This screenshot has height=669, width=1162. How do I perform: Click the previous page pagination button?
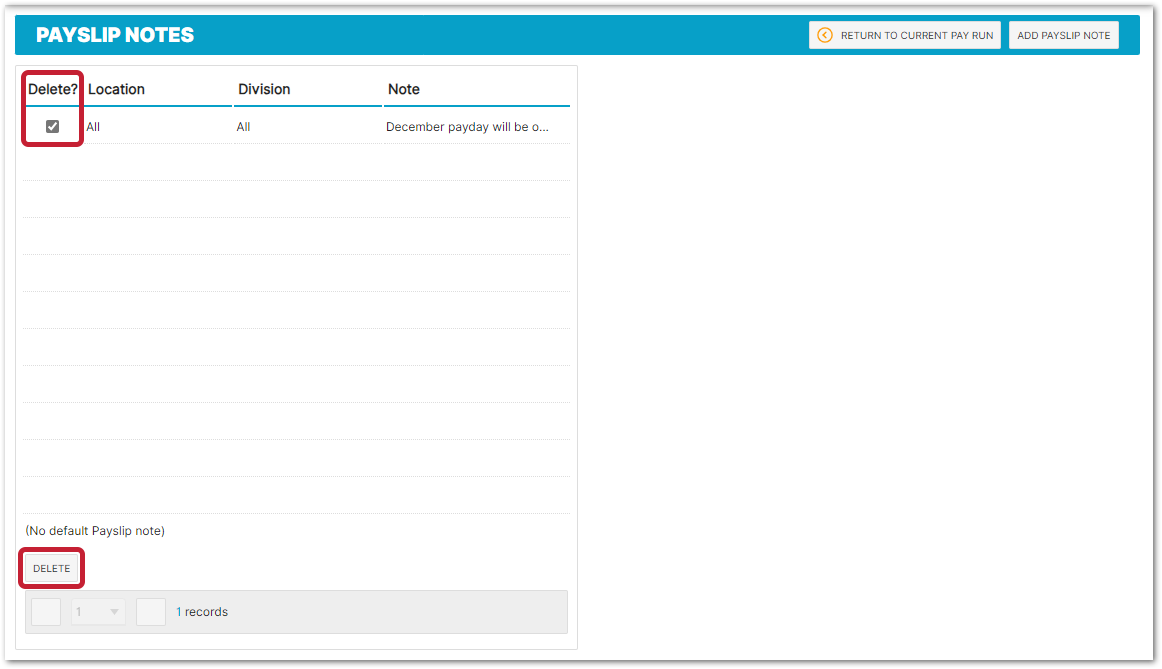[46, 612]
